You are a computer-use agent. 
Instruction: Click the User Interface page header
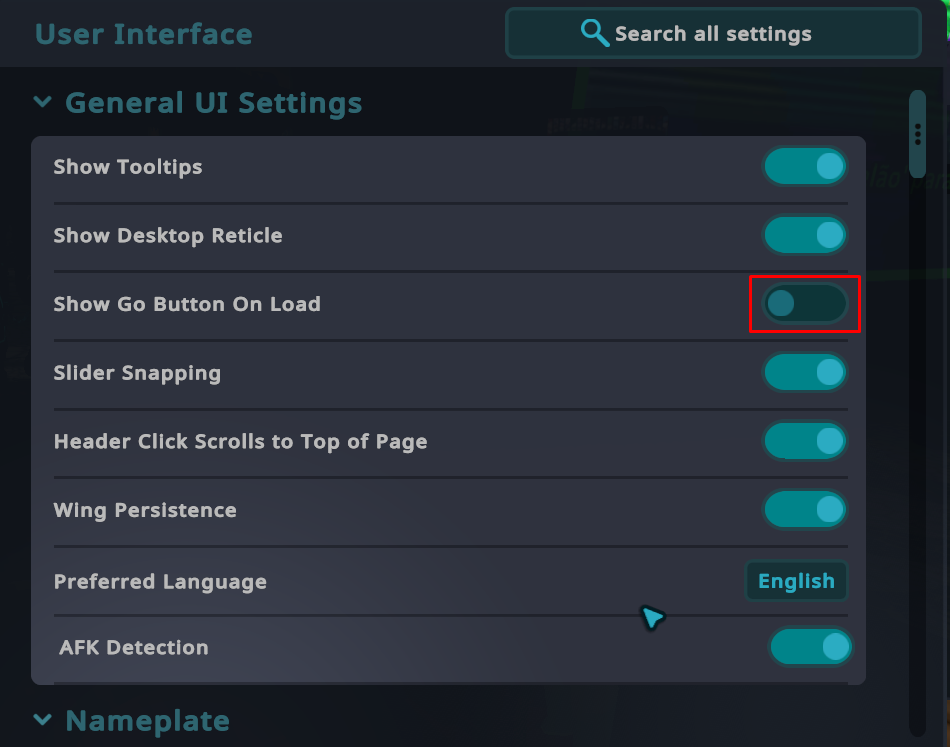click(143, 34)
